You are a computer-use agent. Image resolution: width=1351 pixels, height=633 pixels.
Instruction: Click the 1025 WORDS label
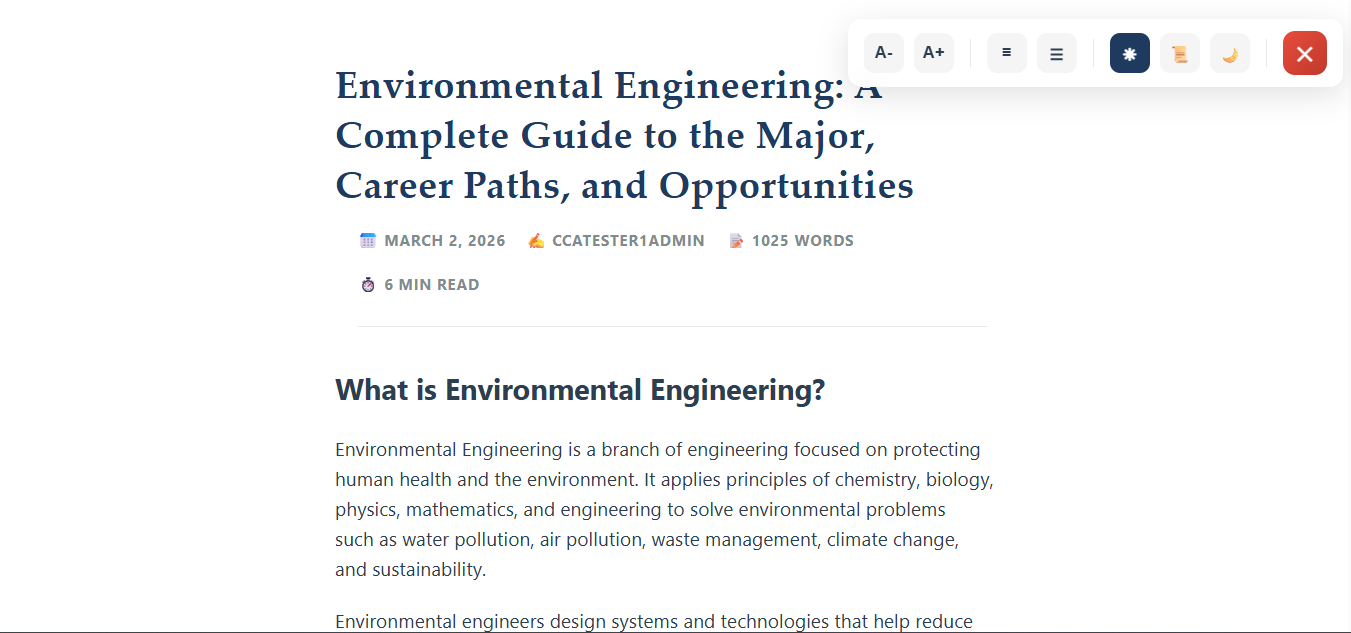(x=803, y=241)
